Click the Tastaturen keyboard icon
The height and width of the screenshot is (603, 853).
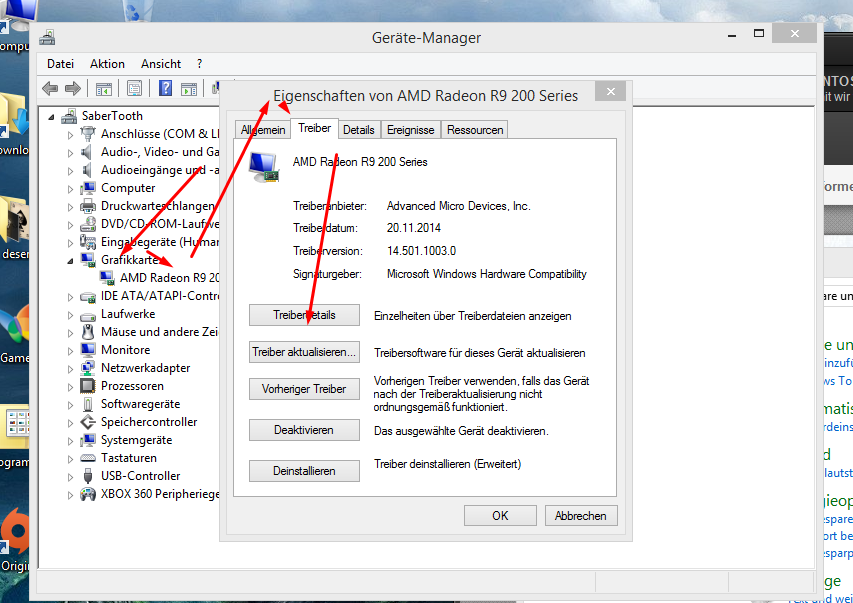point(88,458)
